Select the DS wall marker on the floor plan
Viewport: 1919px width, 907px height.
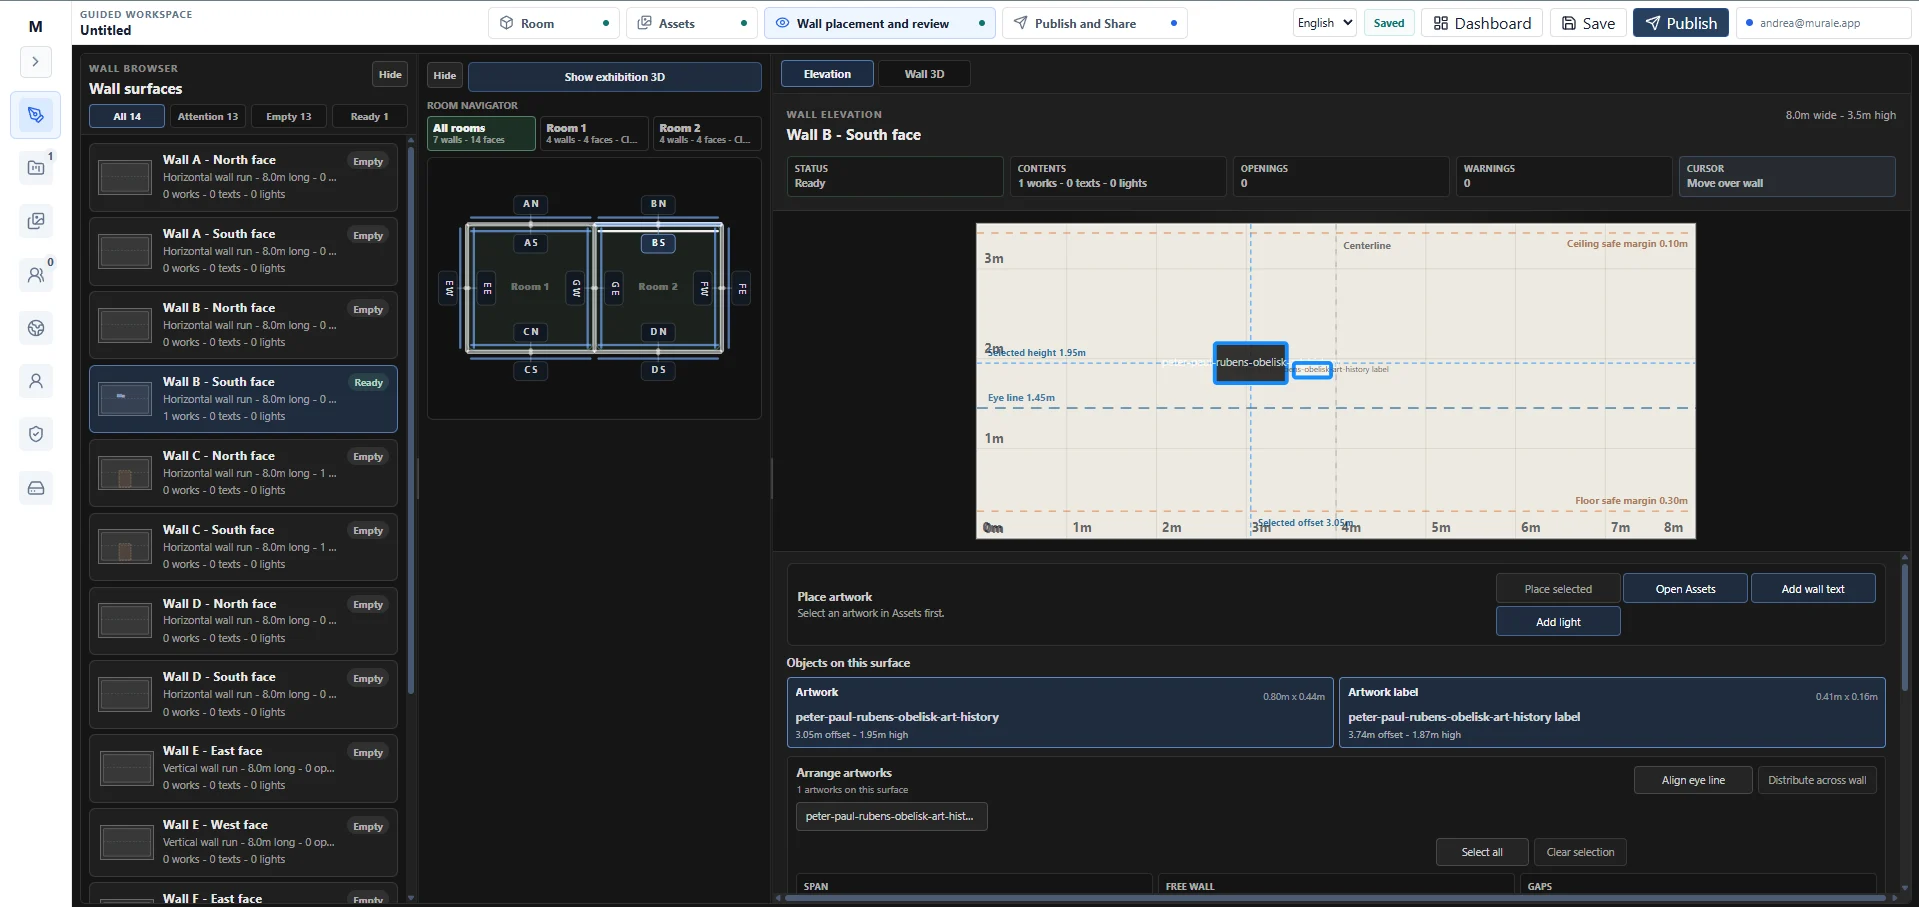(658, 370)
